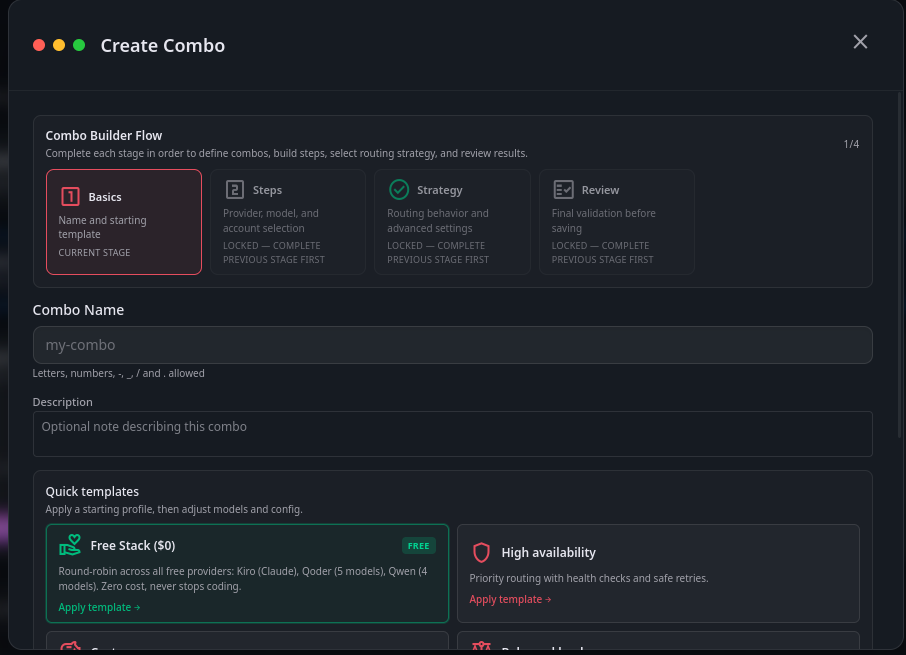Click the "1/4" stage counter
Viewport: 906px width, 655px height.
tap(851, 144)
